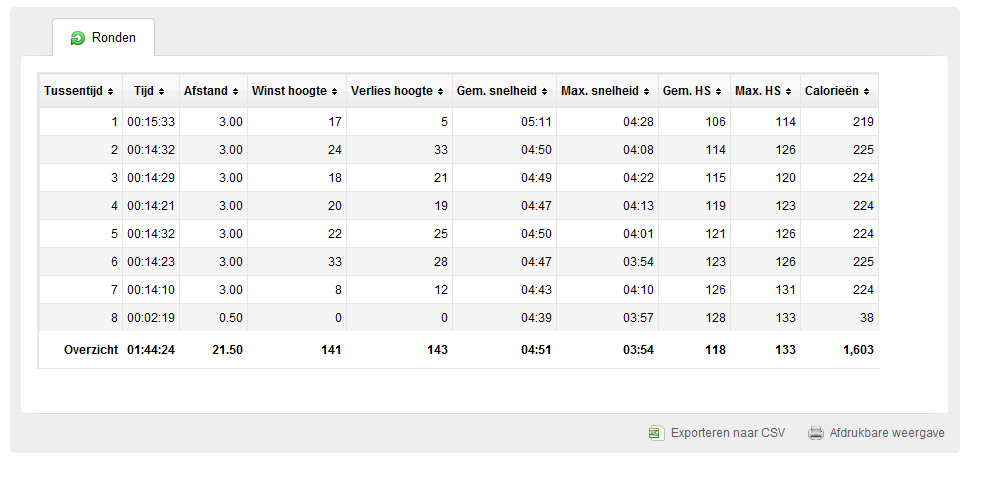Viewport: 994px width, 479px height.
Task: Click sort arrows next to Afstand
Action: (235, 91)
